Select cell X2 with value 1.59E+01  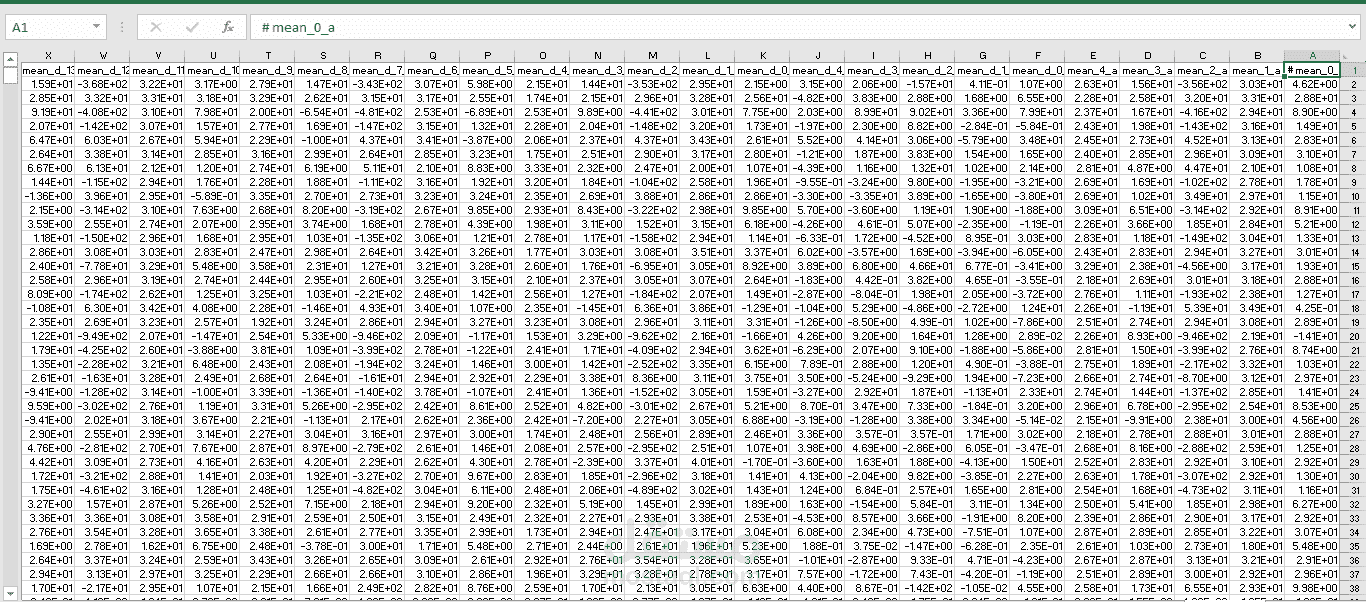(47, 84)
